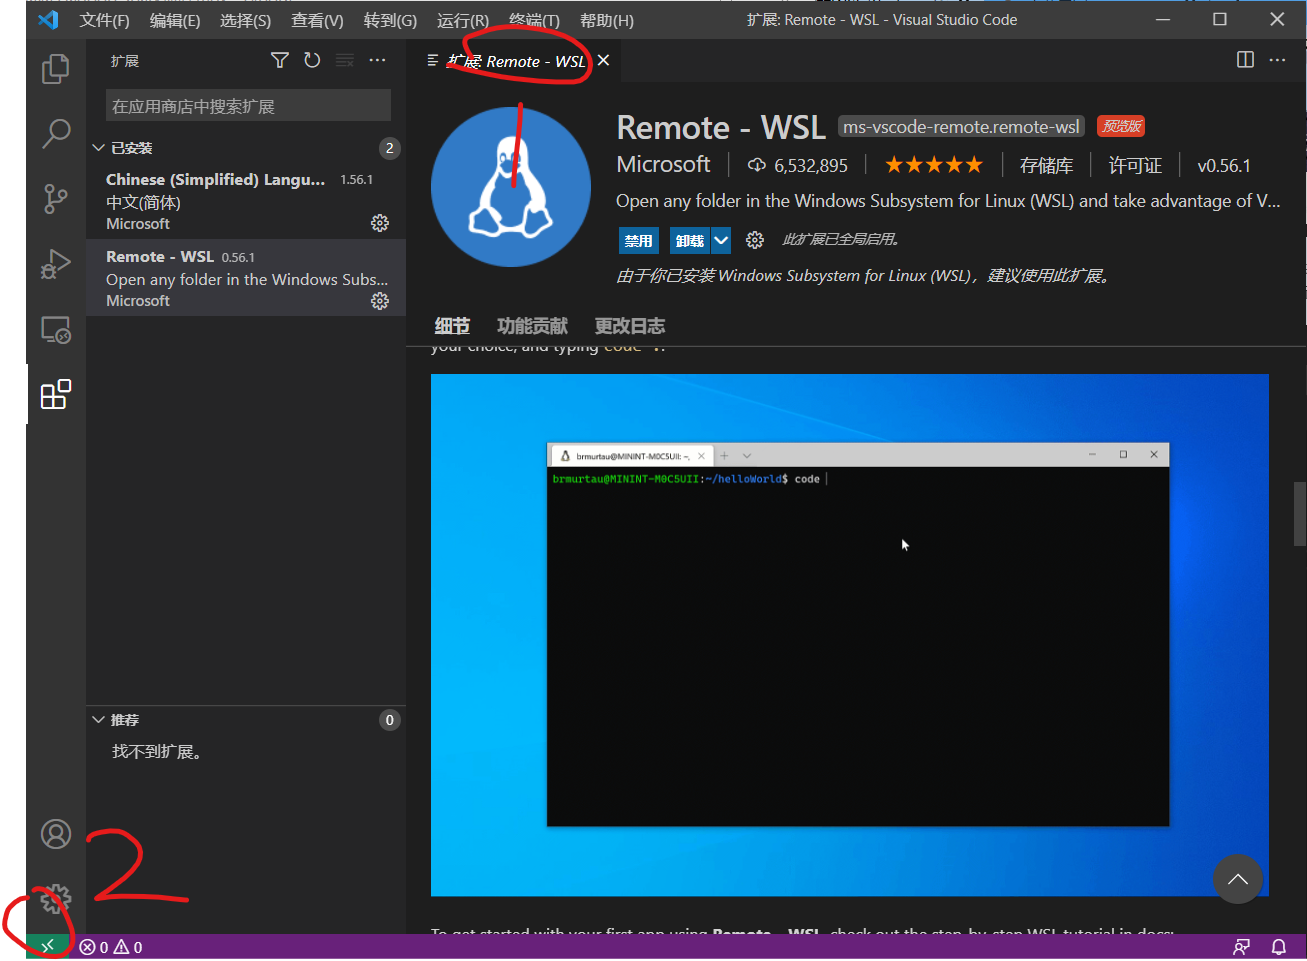
Task: Clear extensions search results icon
Action: pos(345,61)
